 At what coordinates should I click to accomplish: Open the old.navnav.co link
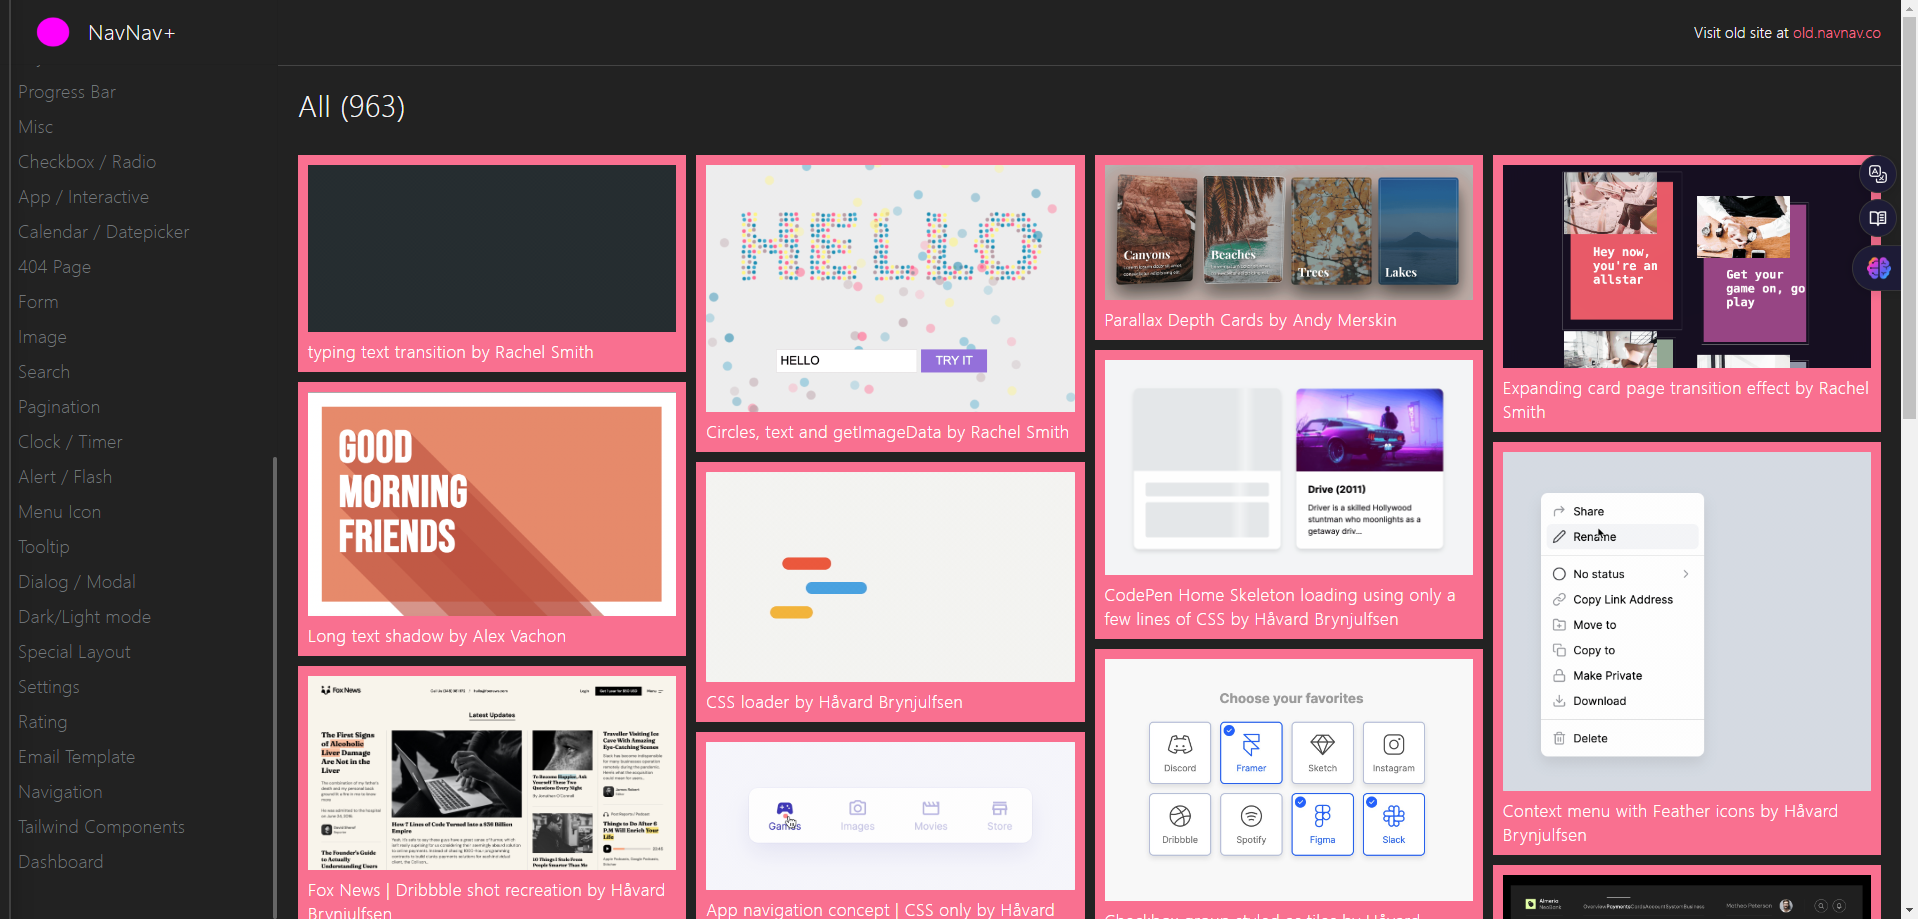coord(1838,32)
